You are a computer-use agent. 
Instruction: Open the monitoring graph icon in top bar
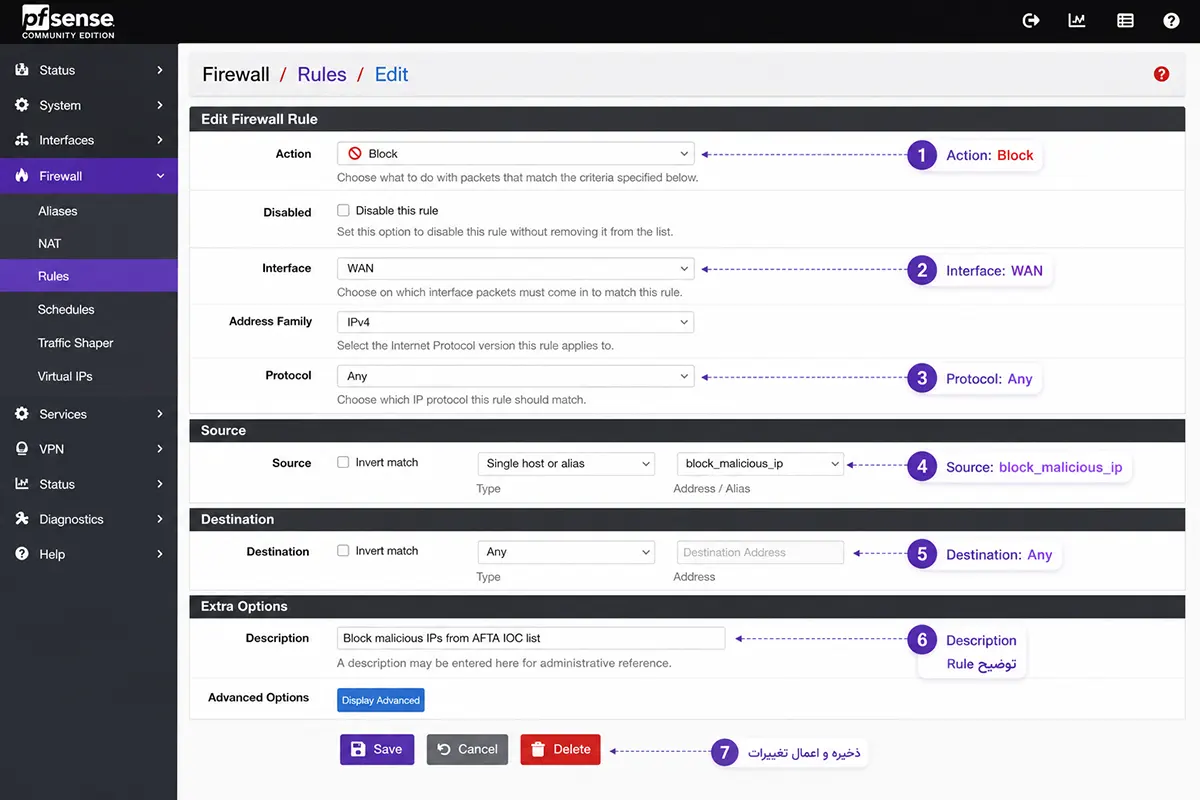[1077, 20]
